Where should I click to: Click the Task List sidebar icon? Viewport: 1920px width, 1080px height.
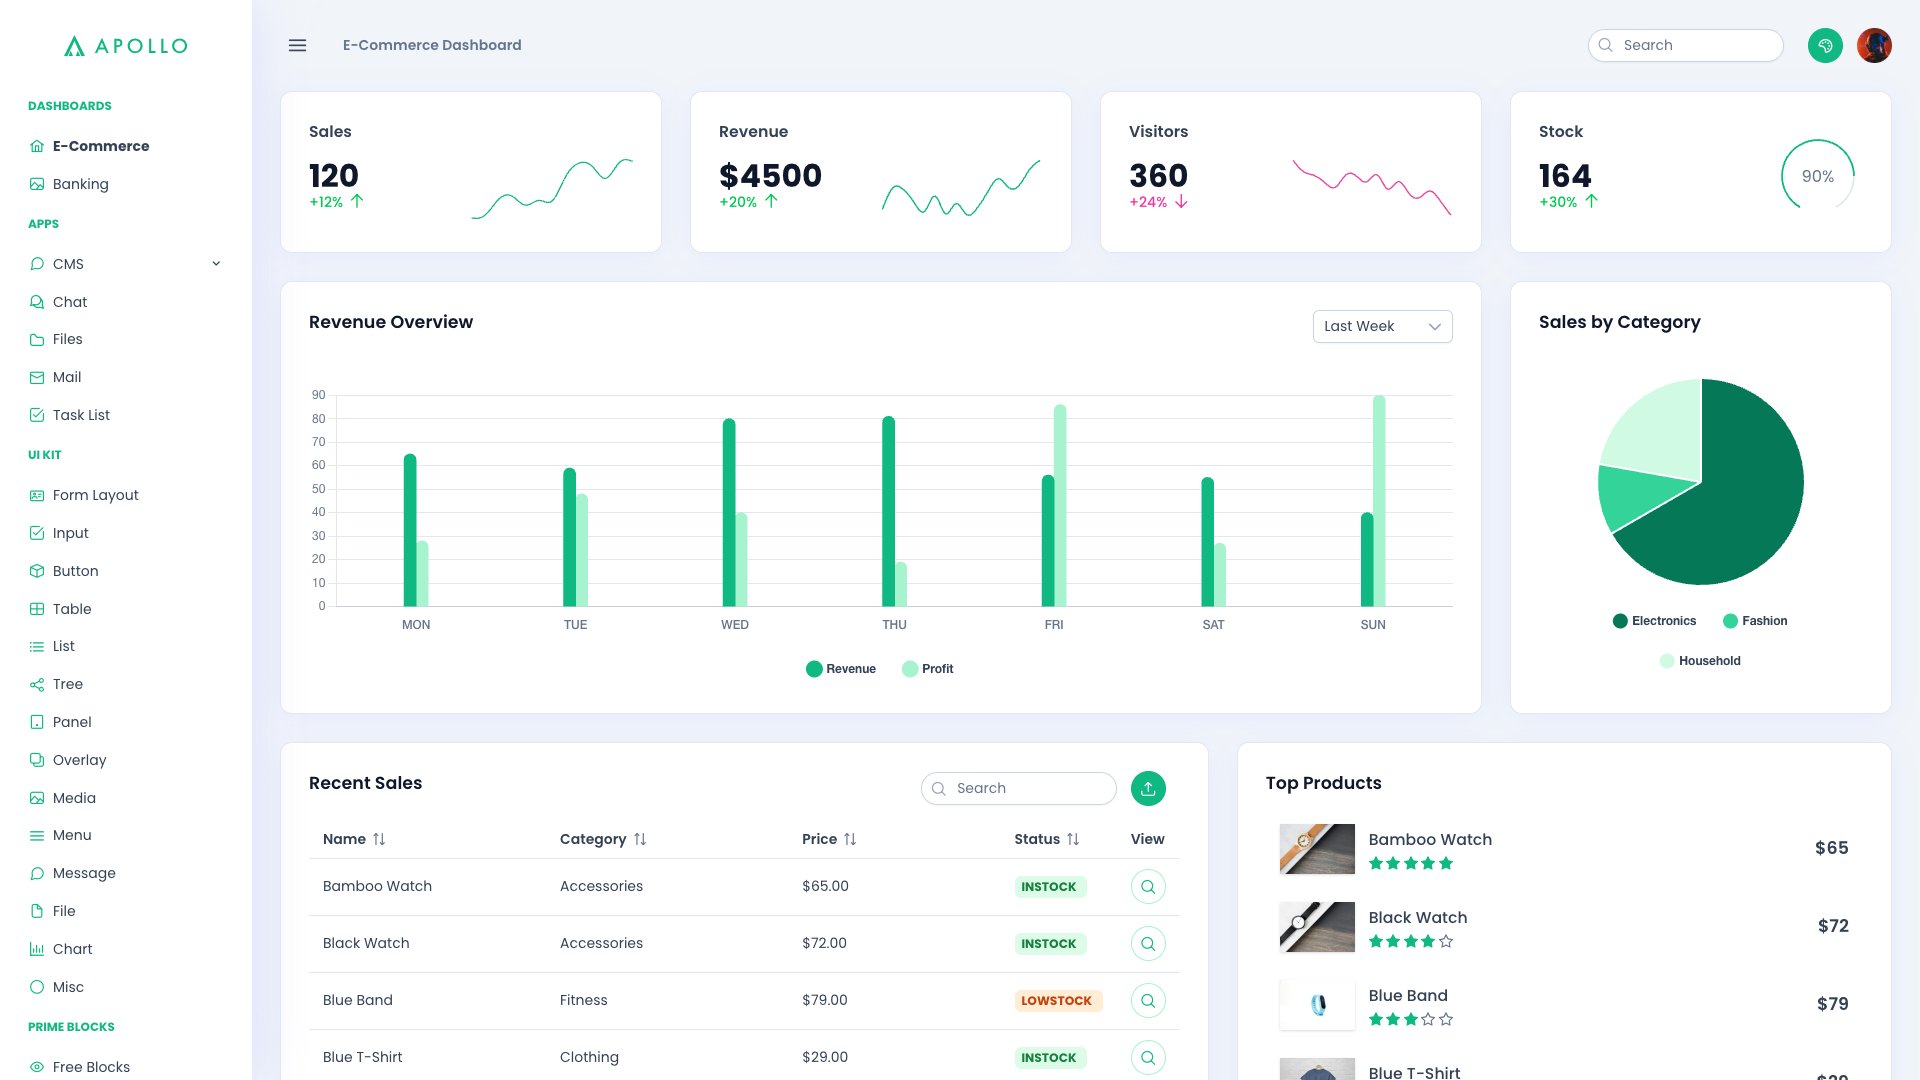[x=37, y=414]
